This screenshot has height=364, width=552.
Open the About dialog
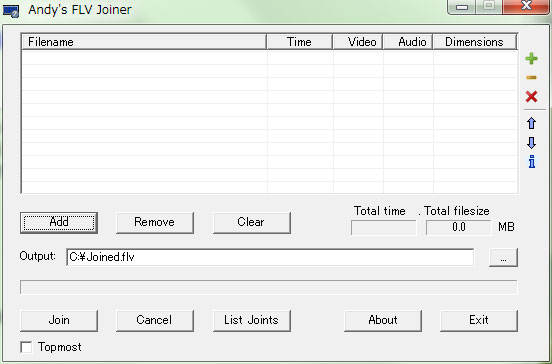pyautogui.click(x=383, y=320)
